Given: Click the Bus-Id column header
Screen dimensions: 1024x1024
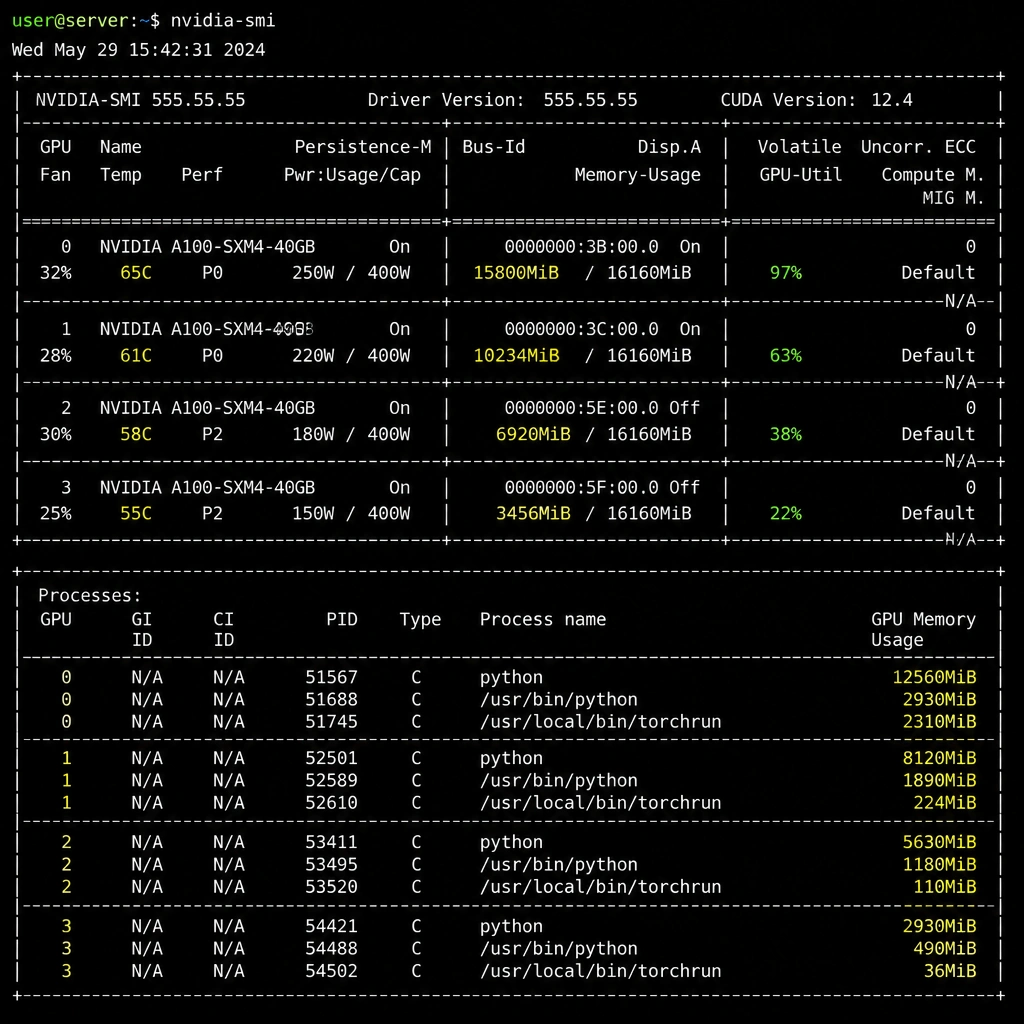Looking at the screenshot, I should pos(494,147).
